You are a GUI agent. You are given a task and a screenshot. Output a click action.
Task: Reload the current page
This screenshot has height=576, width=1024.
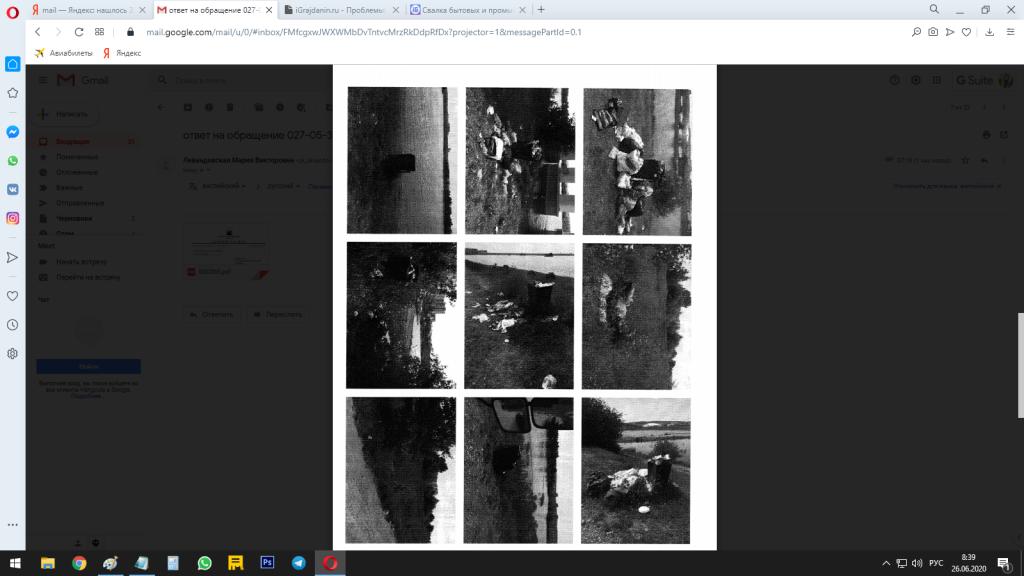click(79, 32)
